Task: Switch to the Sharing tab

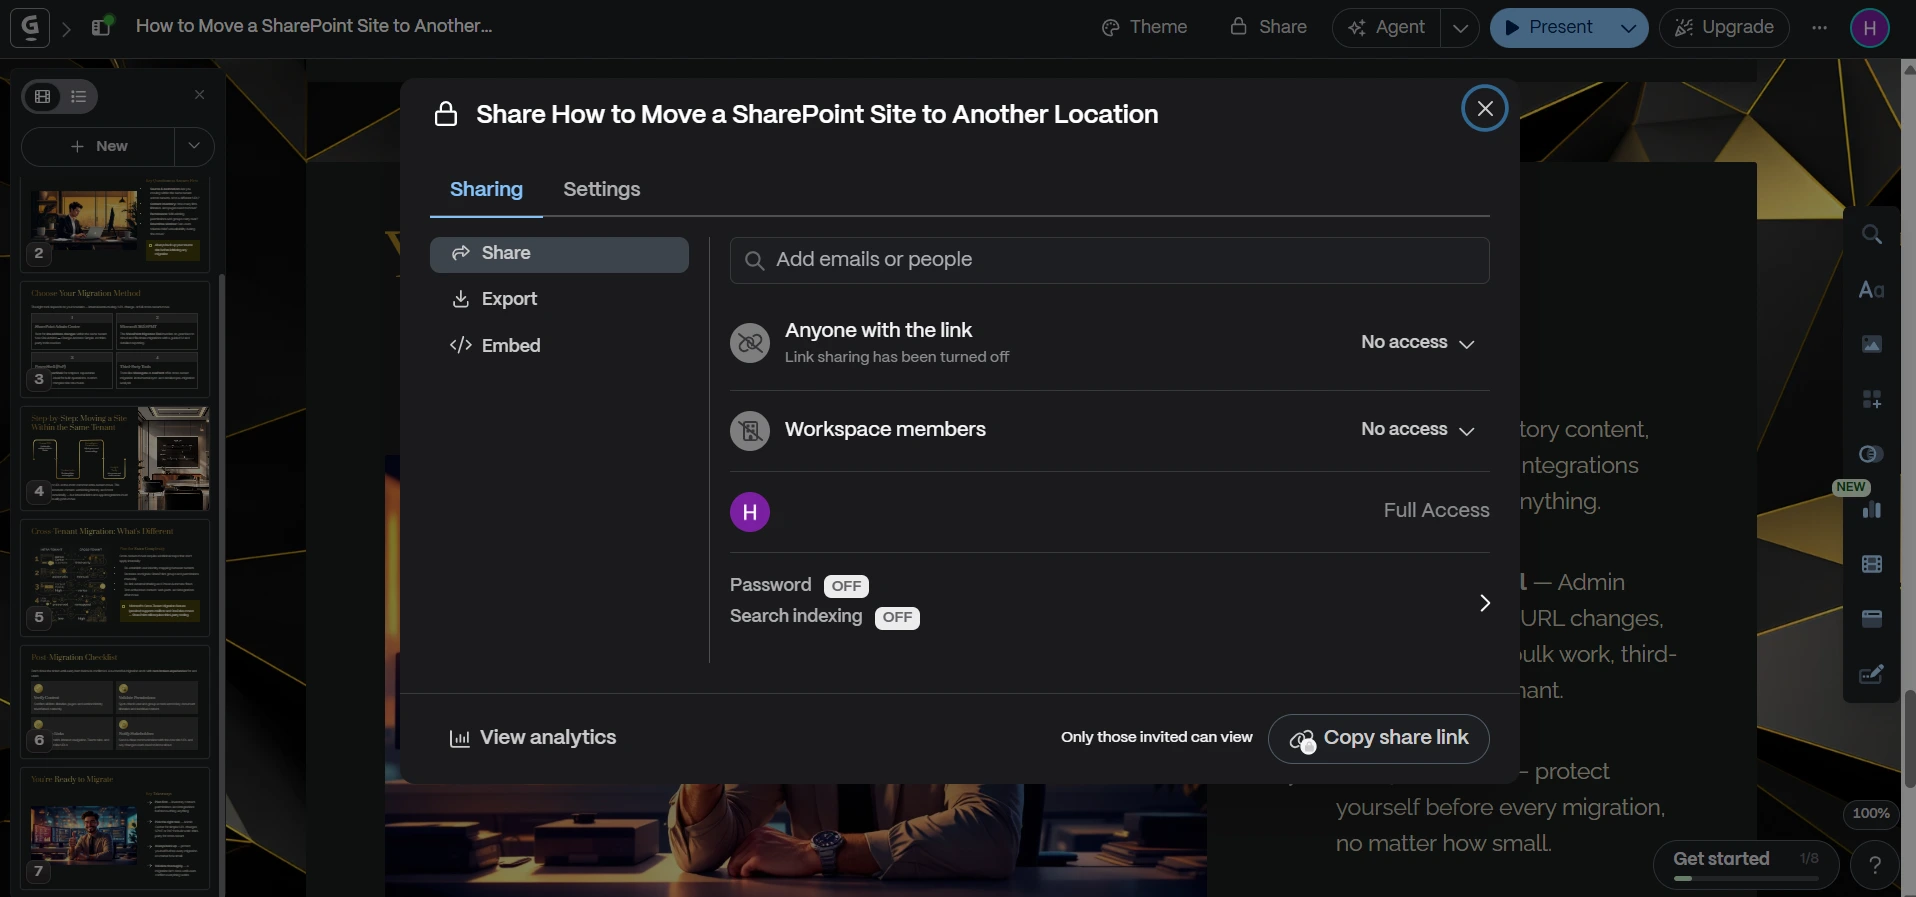Action: [486, 190]
